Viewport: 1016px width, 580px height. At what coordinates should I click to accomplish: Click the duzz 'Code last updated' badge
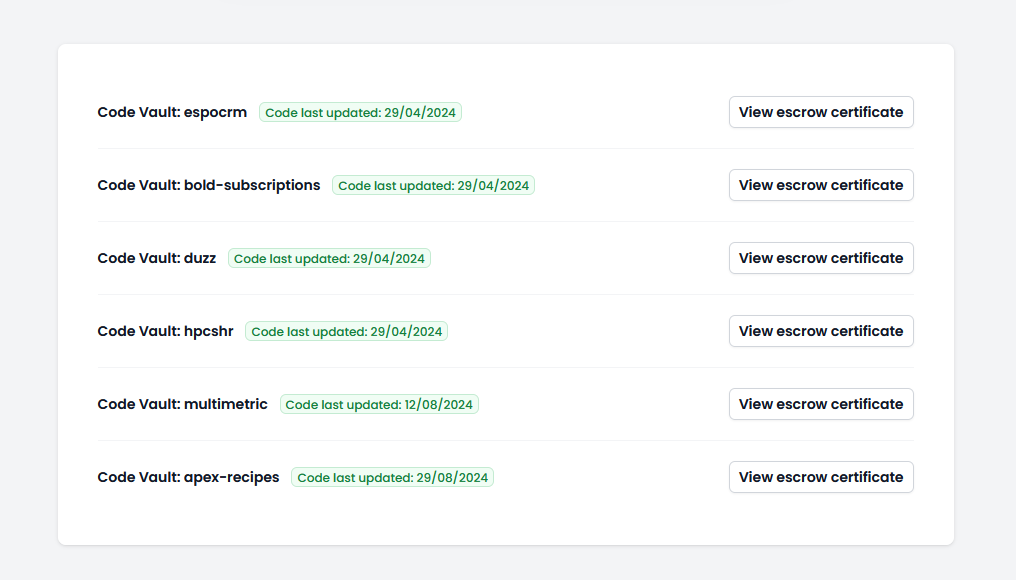pyautogui.click(x=329, y=258)
